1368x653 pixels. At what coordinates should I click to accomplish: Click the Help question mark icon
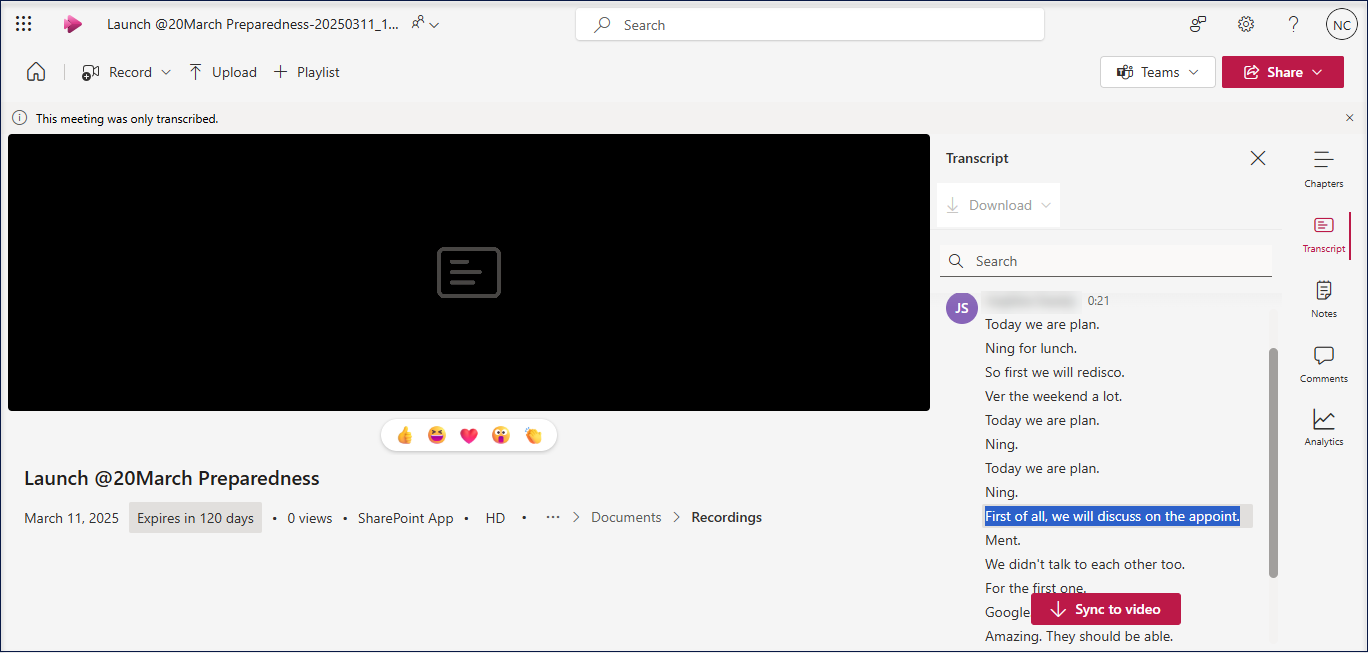pyautogui.click(x=1293, y=25)
